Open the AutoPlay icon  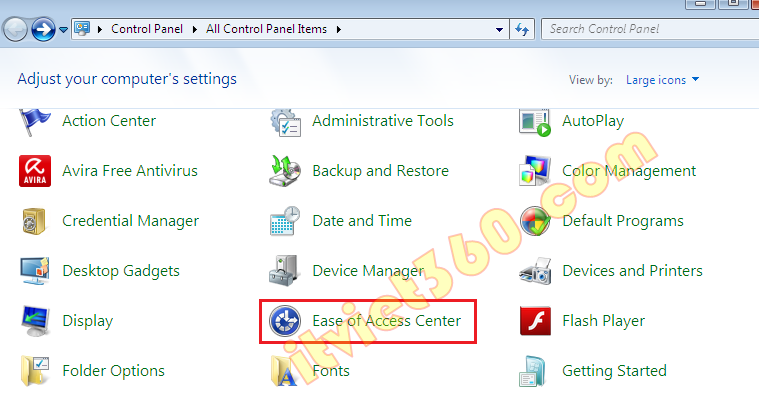(535, 122)
